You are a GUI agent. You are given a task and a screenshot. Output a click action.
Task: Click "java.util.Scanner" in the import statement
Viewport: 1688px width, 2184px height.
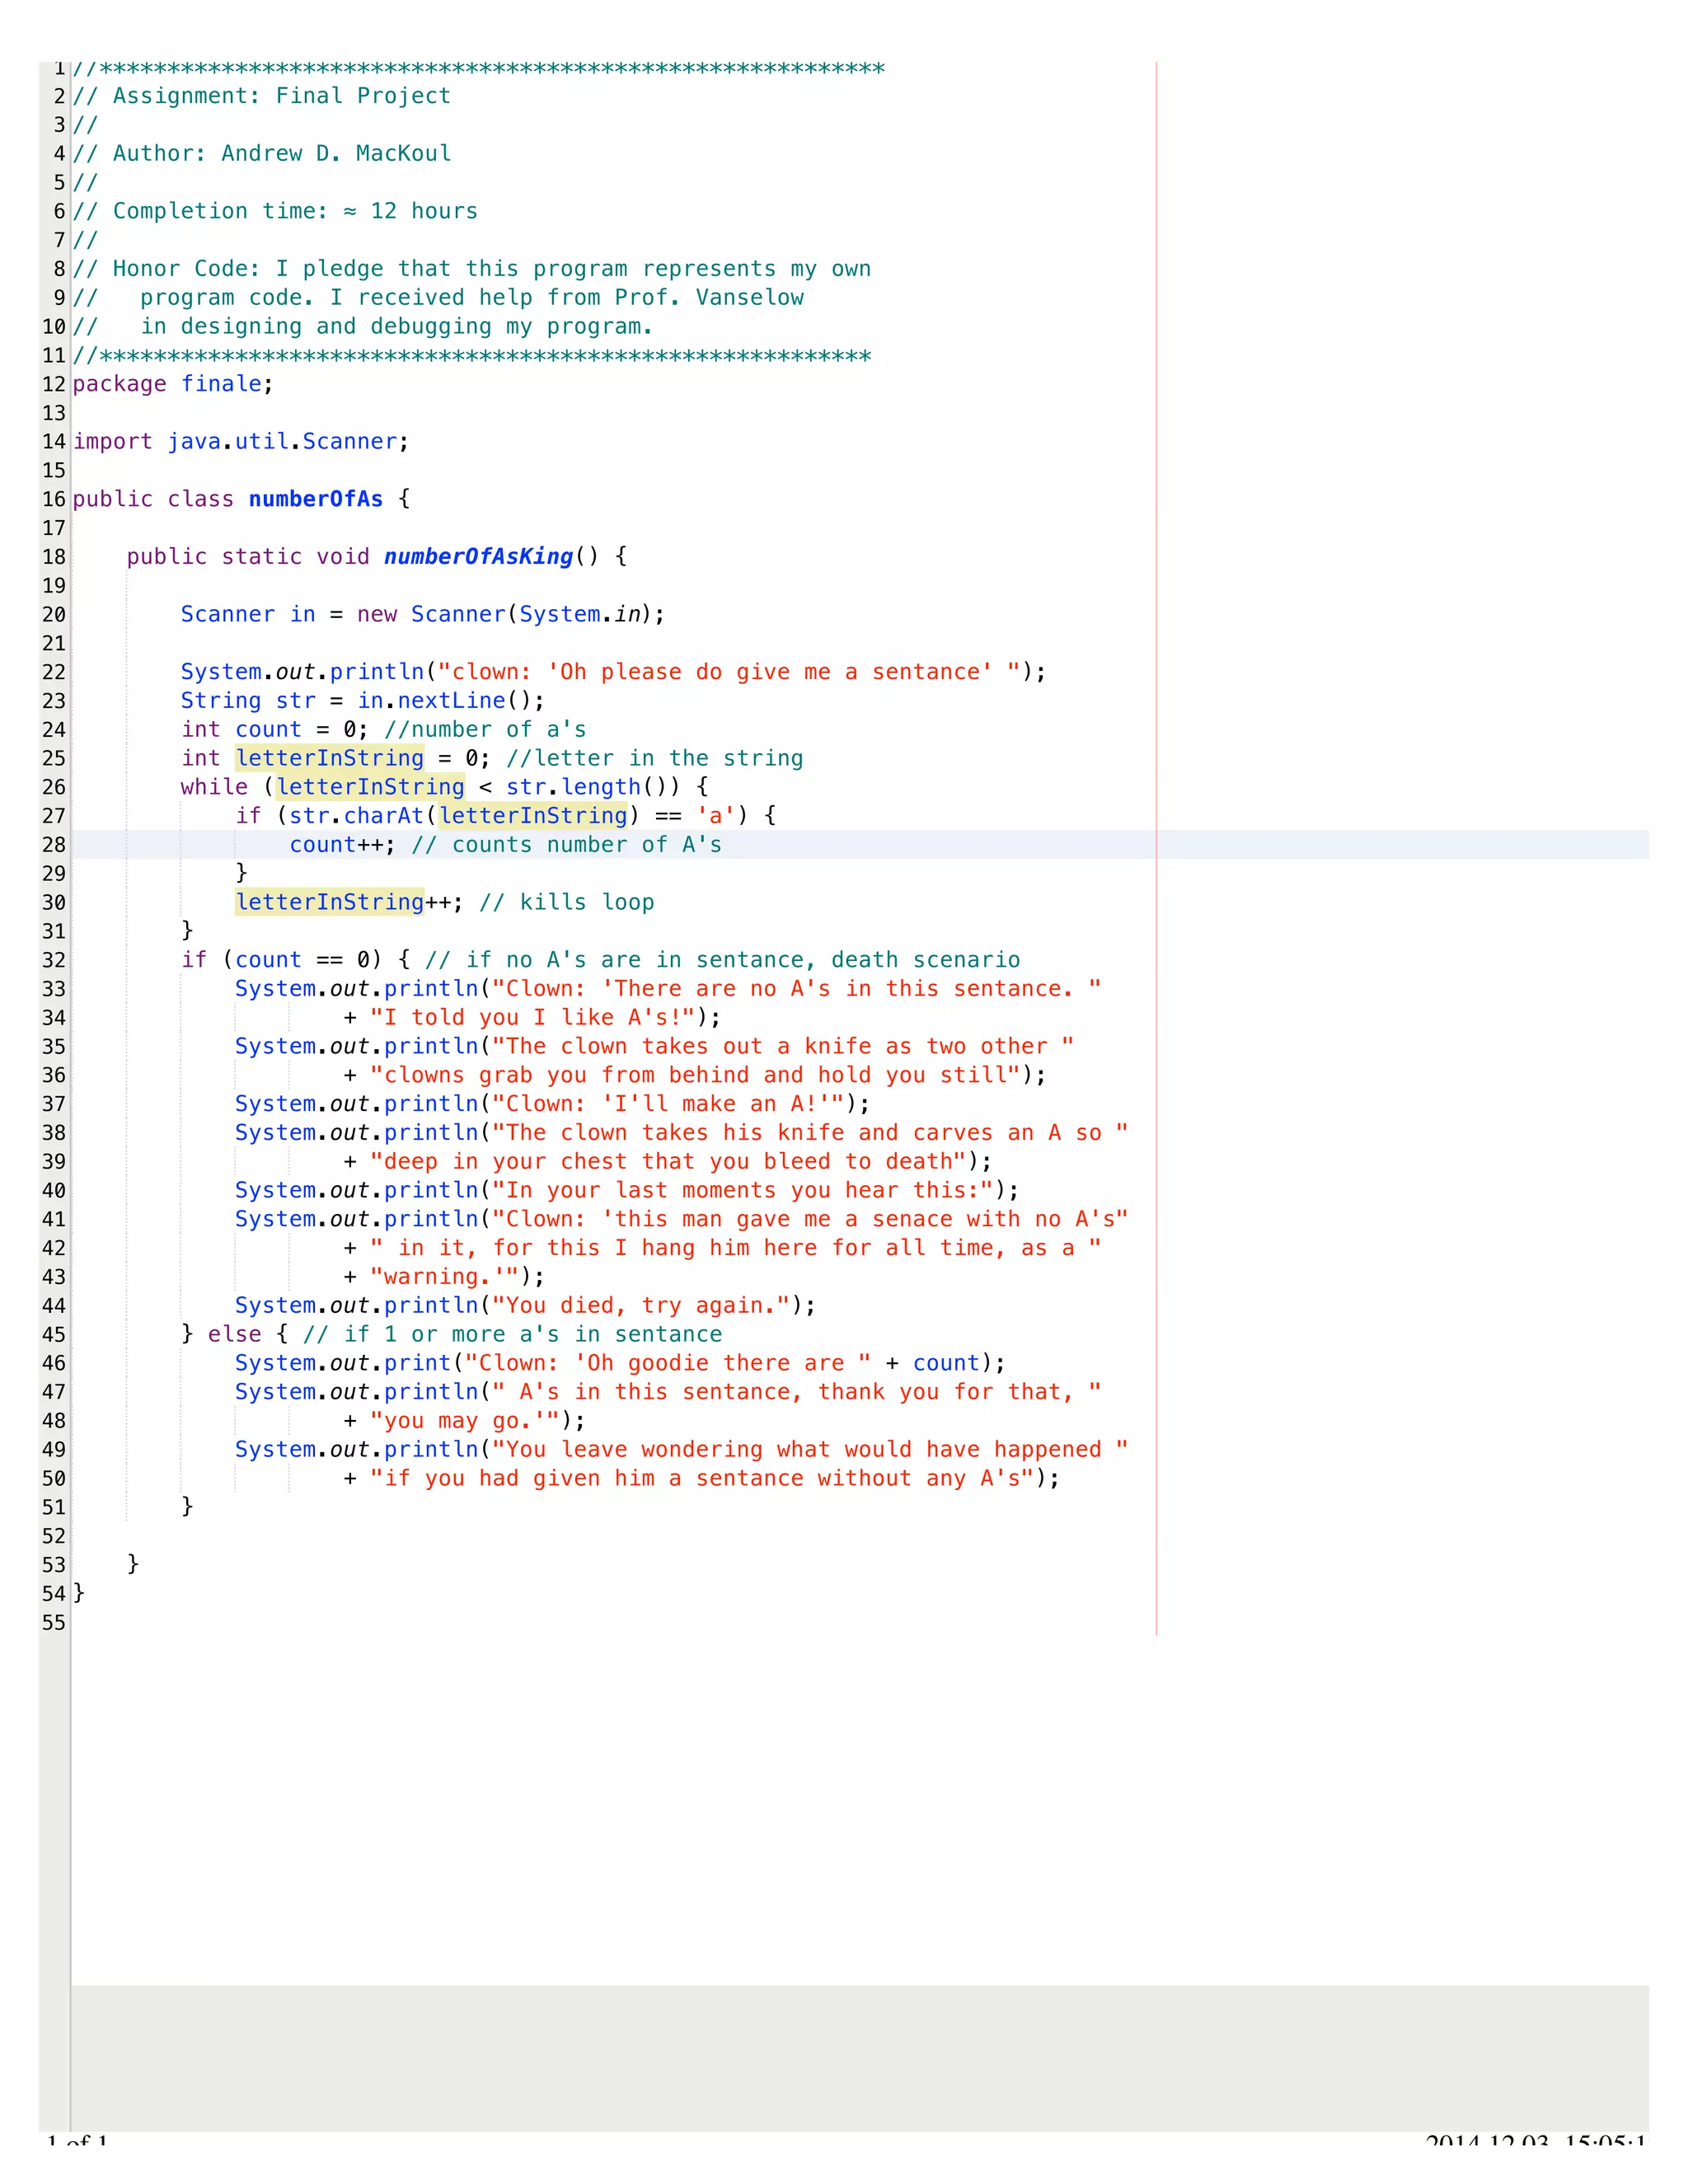(282, 442)
